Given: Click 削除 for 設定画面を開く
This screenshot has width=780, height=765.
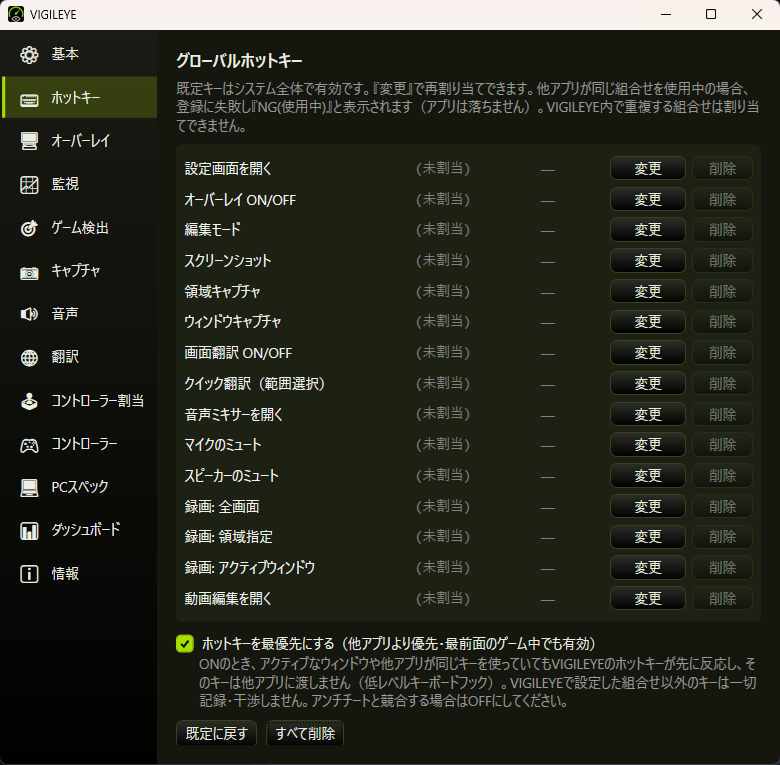Looking at the screenshot, I should [x=722, y=169].
